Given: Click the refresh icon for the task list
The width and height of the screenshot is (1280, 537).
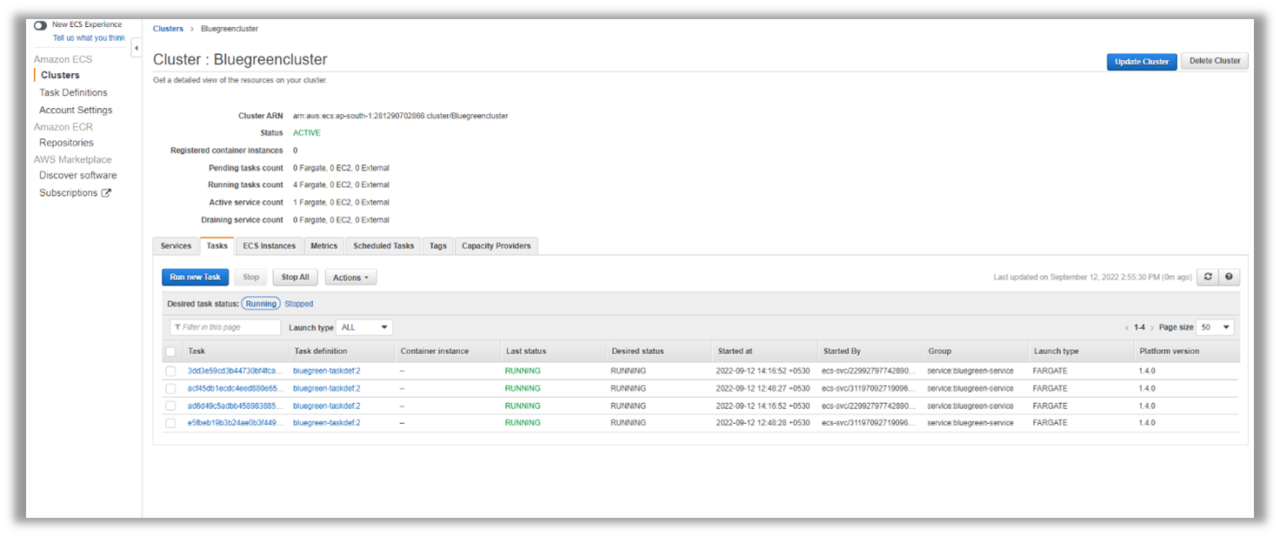Looking at the screenshot, I should tap(1209, 277).
